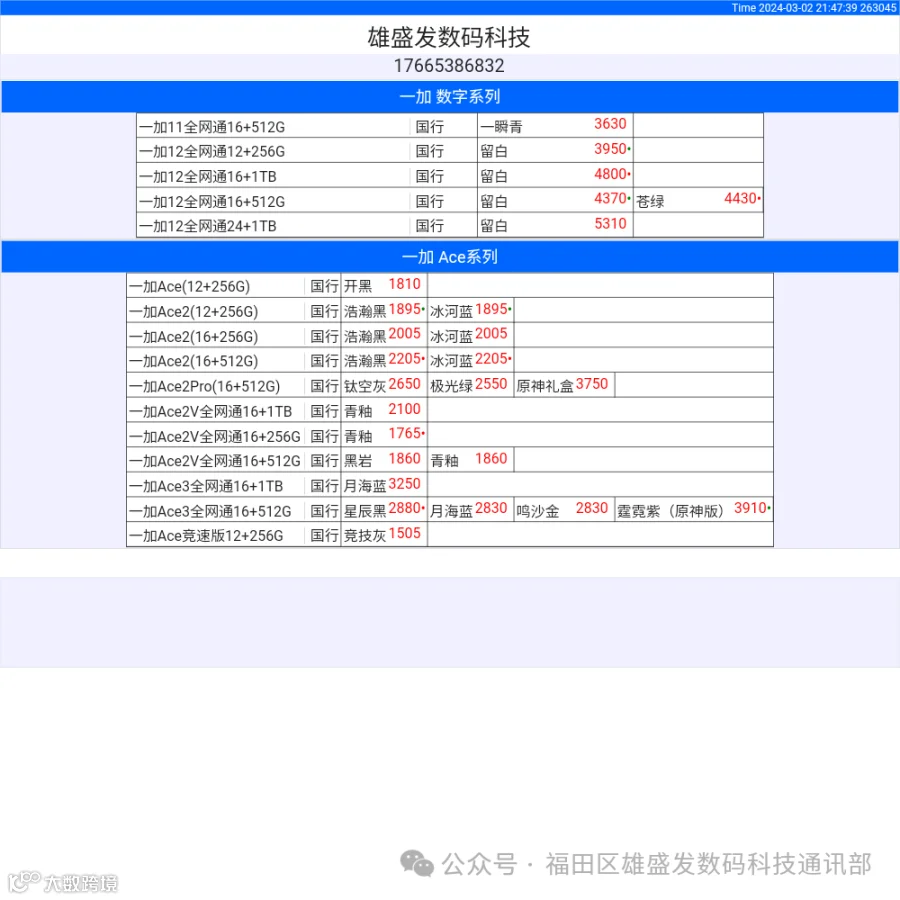The height and width of the screenshot is (900, 900).
Task: Click the price 3950
Action: click(610, 149)
